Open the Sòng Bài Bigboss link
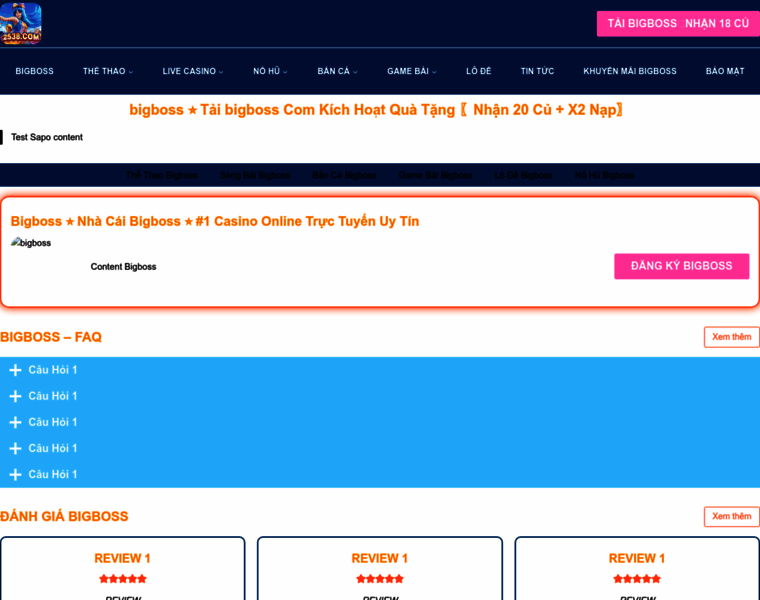Viewport: 760px width, 600px height. click(x=255, y=175)
